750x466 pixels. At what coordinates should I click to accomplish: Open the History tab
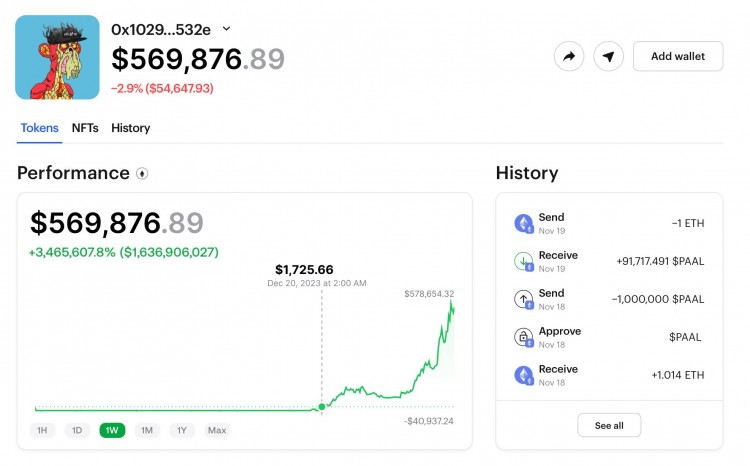131,128
